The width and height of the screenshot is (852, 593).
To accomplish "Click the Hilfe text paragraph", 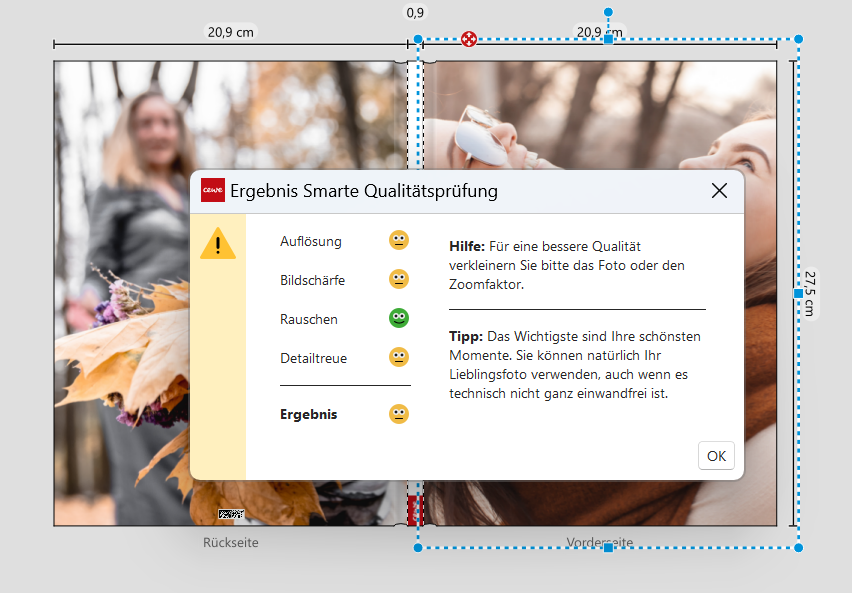I will pos(567,265).
